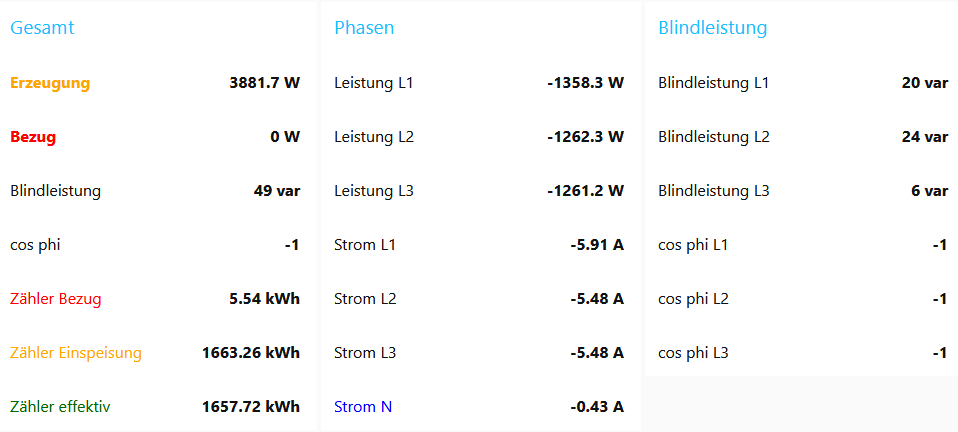
Task: Click the Gesamt panel heading
Action: click(x=42, y=28)
